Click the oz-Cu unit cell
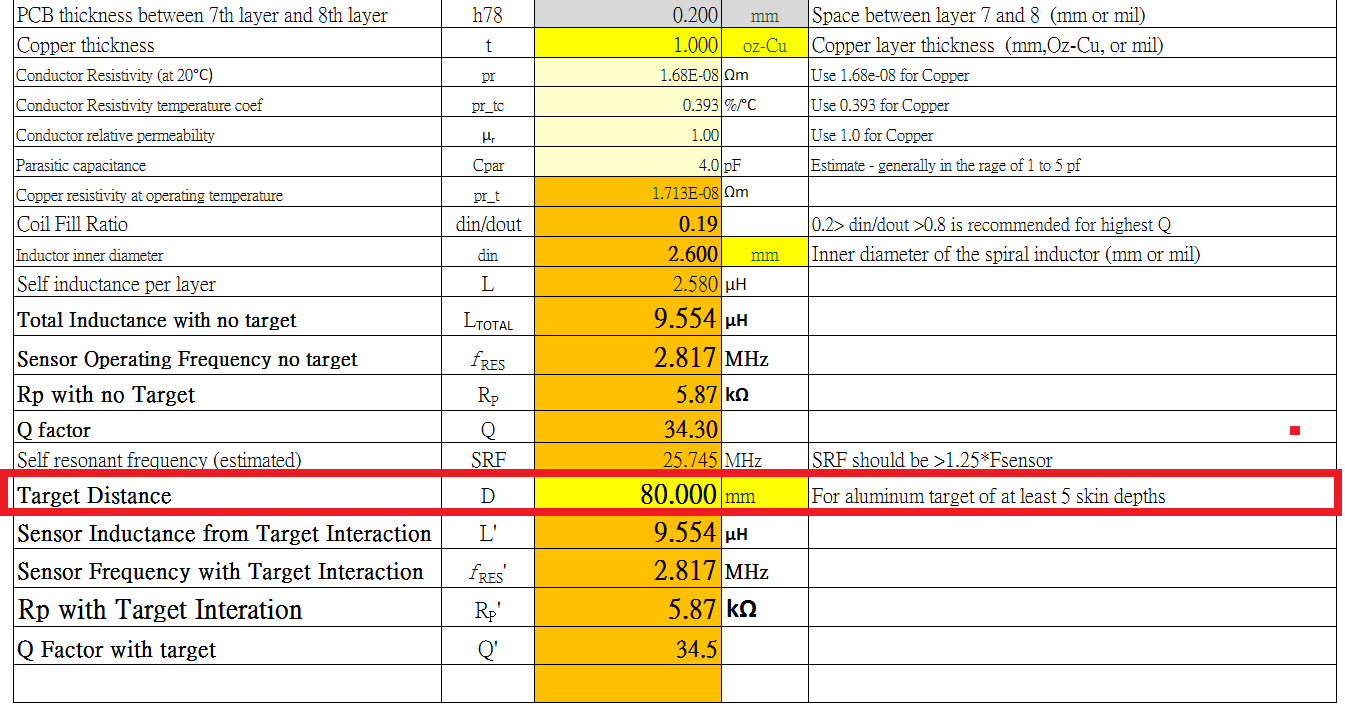Viewport: 1345px width, 715px height. click(765, 45)
